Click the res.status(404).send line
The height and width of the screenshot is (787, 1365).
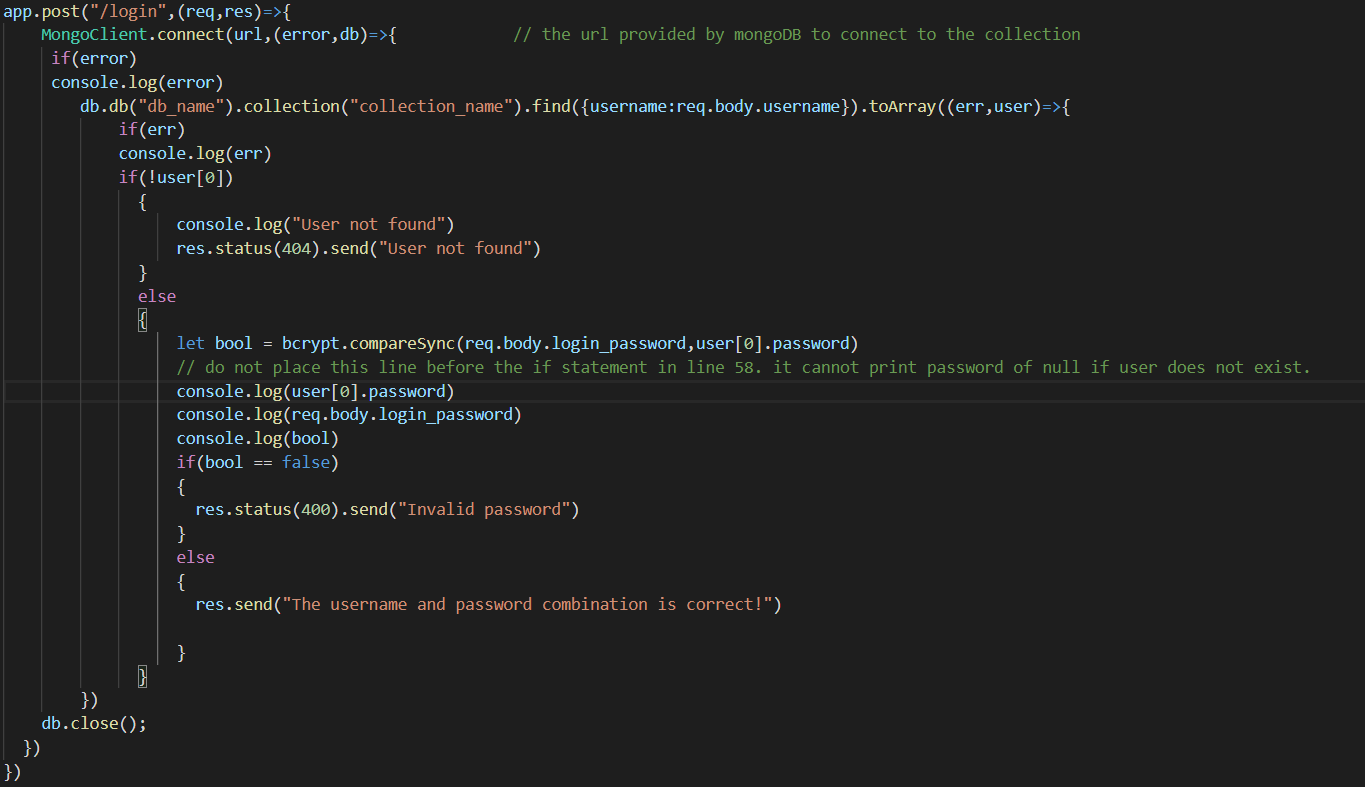(x=358, y=248)
